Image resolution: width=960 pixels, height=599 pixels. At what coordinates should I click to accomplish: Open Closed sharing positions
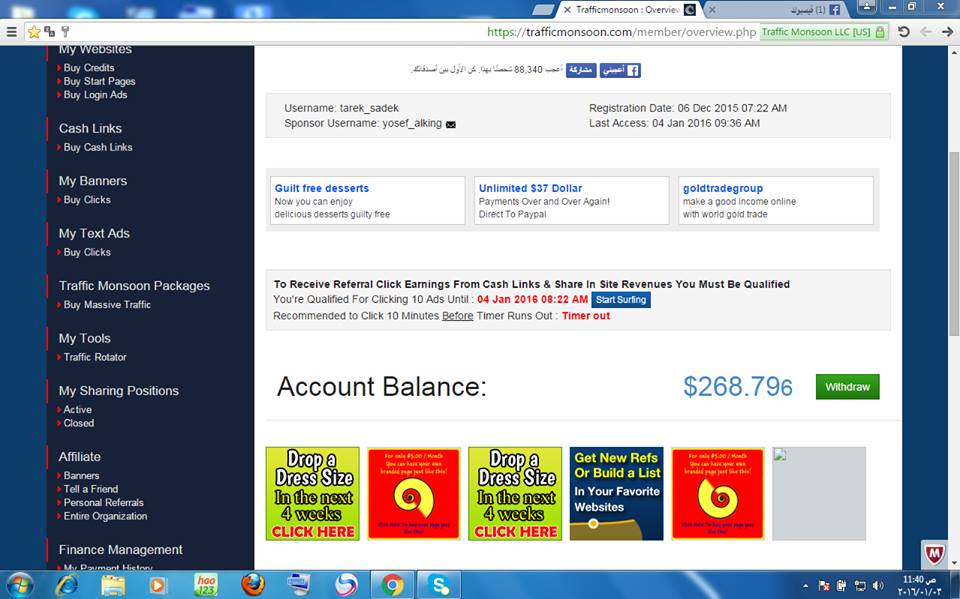79,423
